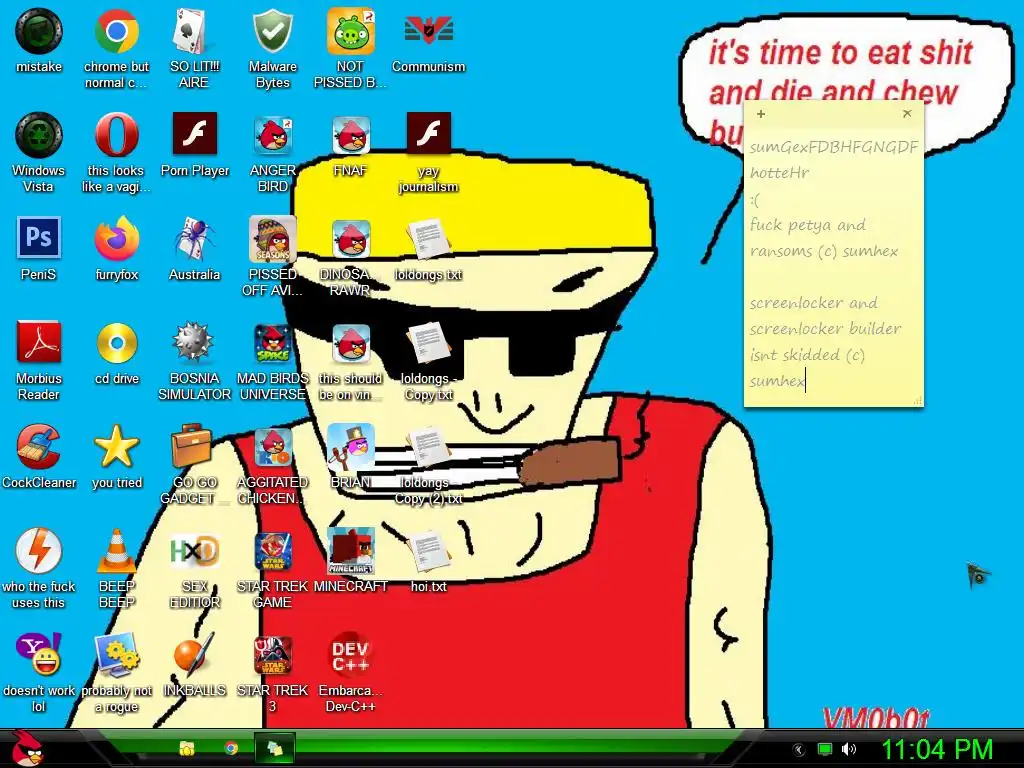Show hidden tray icons arrow
1024x768 pixels.
798,750
